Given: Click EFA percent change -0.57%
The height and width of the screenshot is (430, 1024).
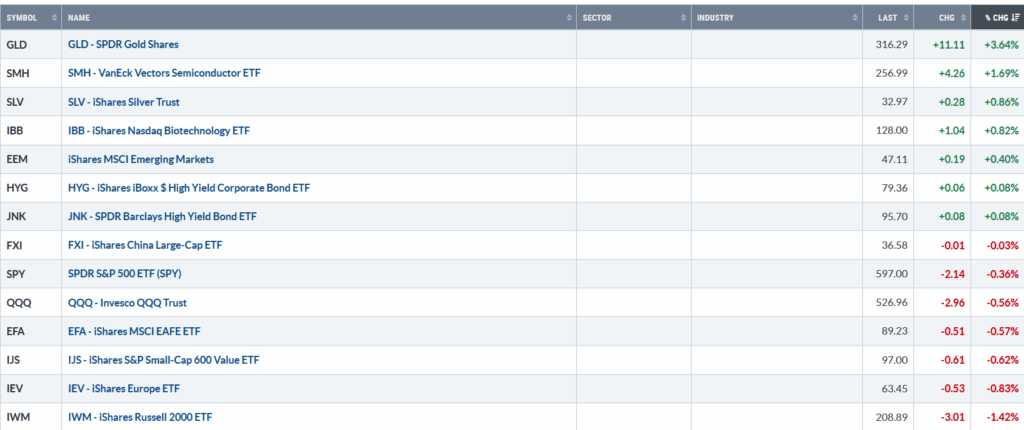Looking at the screenshot, I should (1002, 331).
